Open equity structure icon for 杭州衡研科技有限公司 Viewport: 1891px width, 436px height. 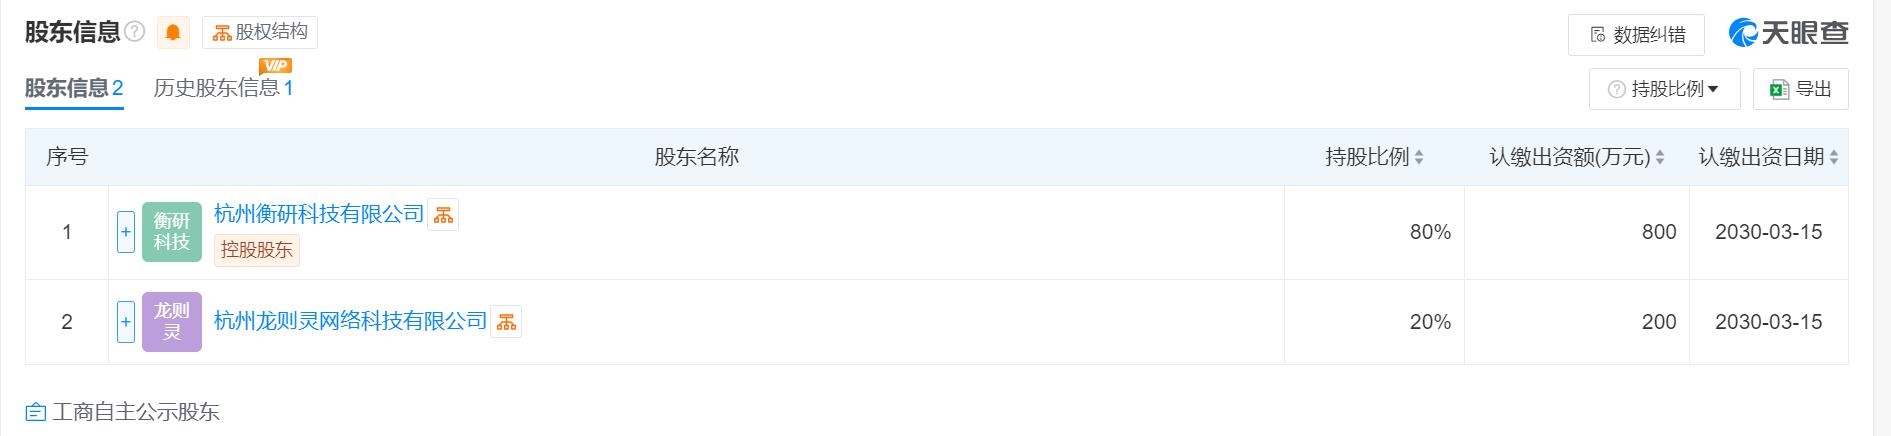click(x=443, y=215)
